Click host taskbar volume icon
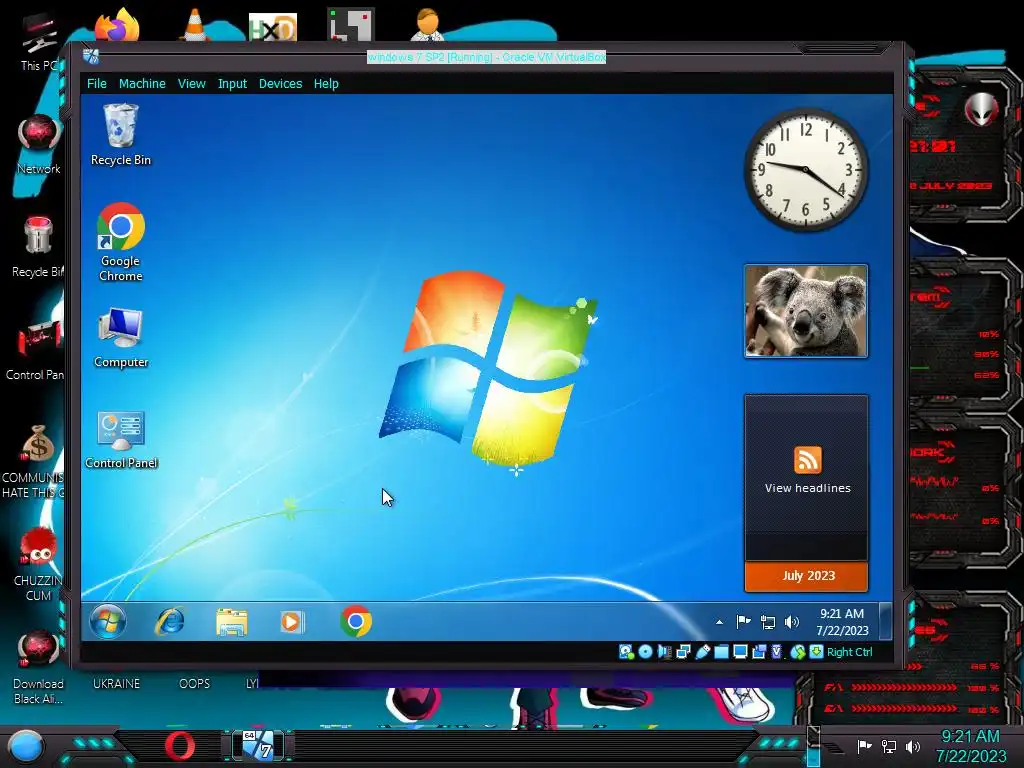 point(913,746)
